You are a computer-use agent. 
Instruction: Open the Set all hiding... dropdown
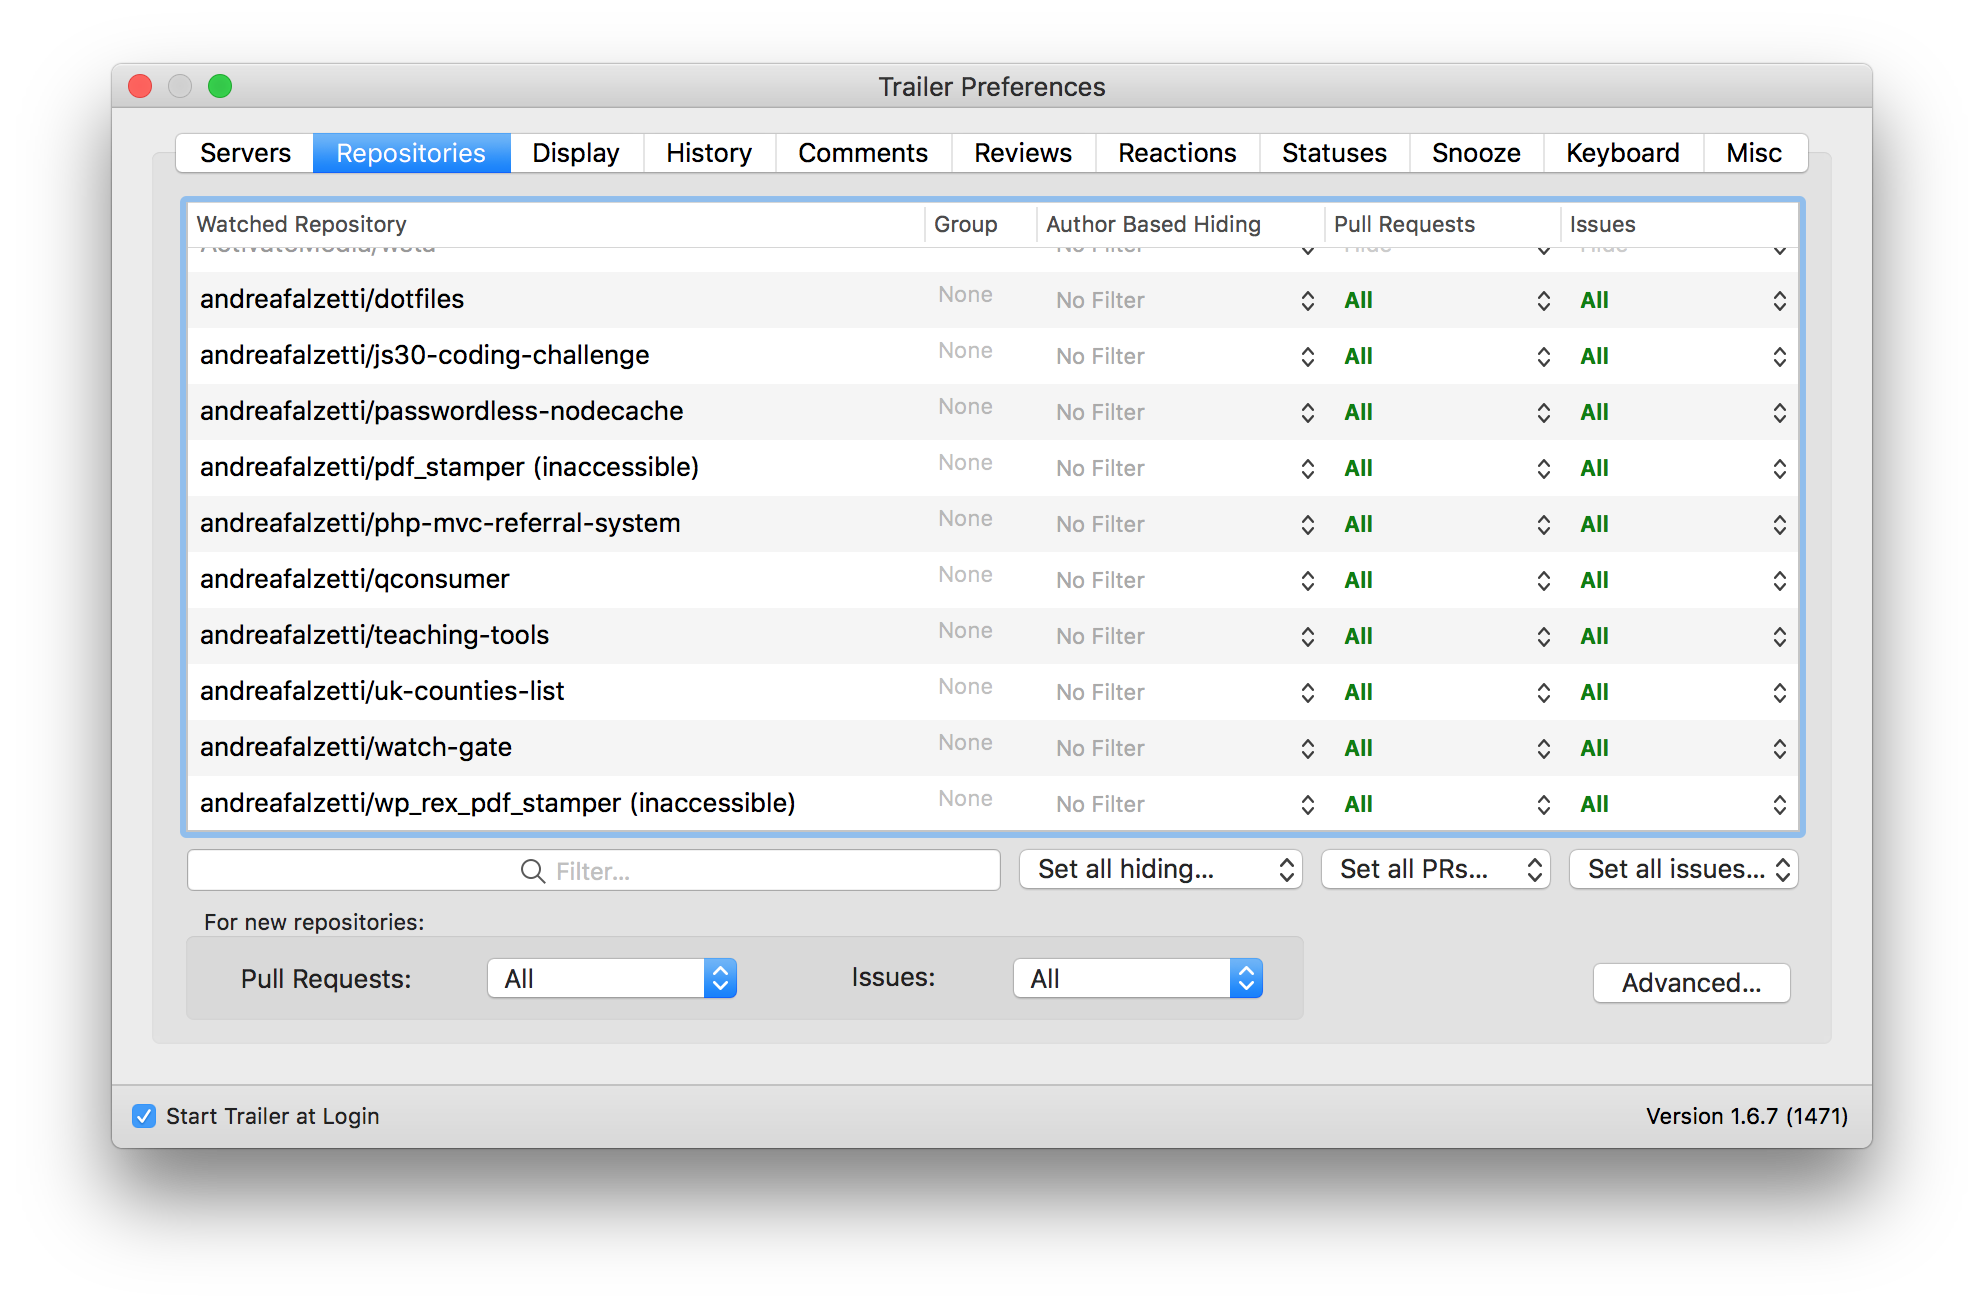pos(1160,869)
